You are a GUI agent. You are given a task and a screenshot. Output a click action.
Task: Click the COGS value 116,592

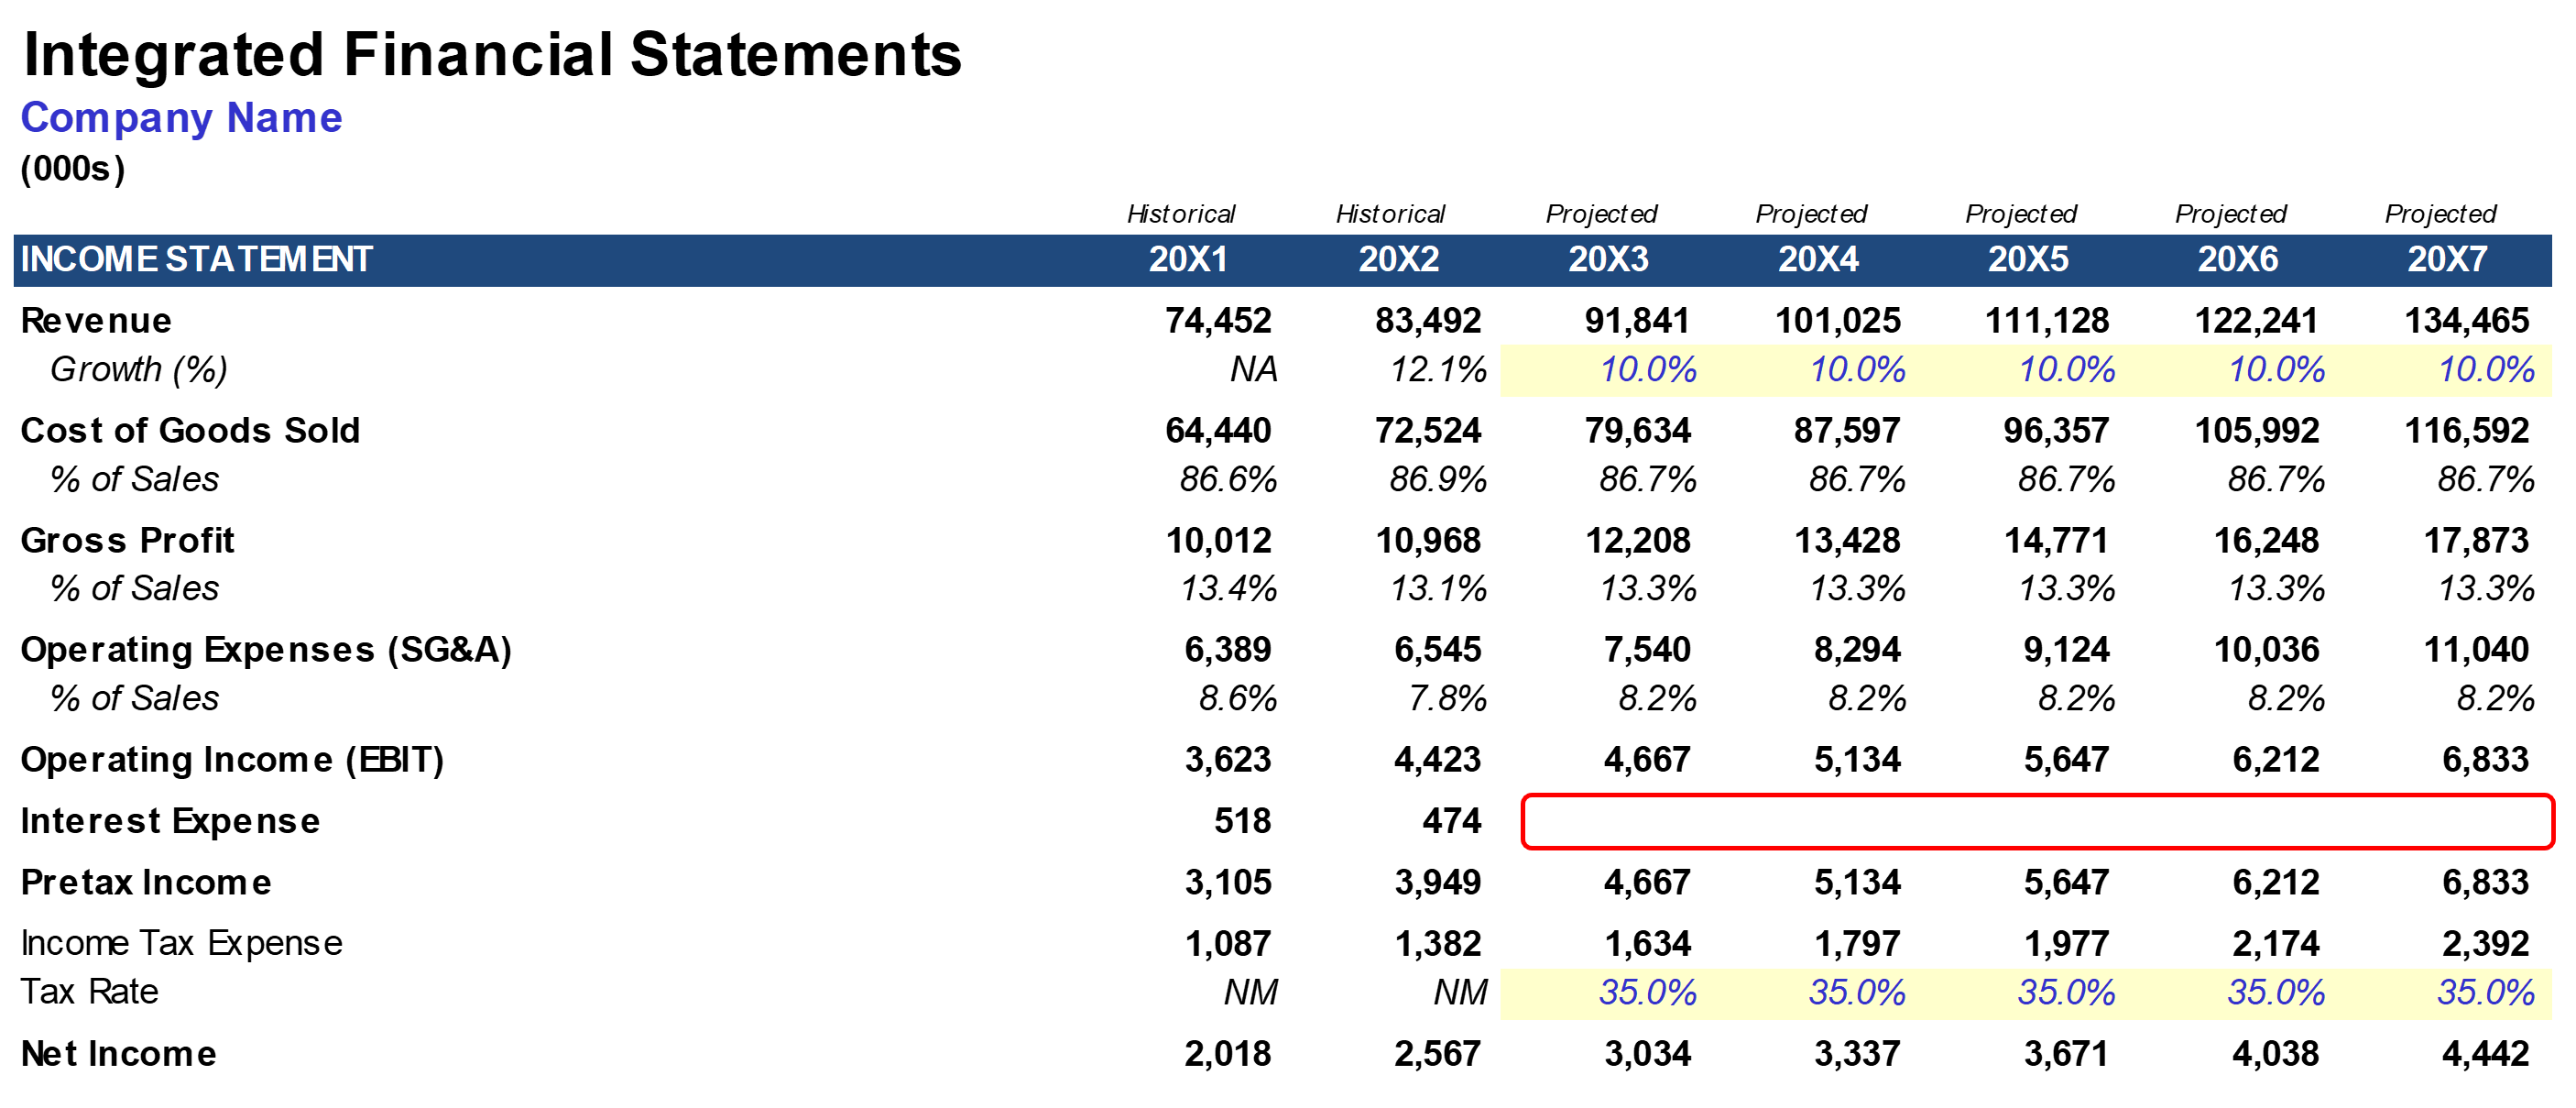tap(2467, 431)
